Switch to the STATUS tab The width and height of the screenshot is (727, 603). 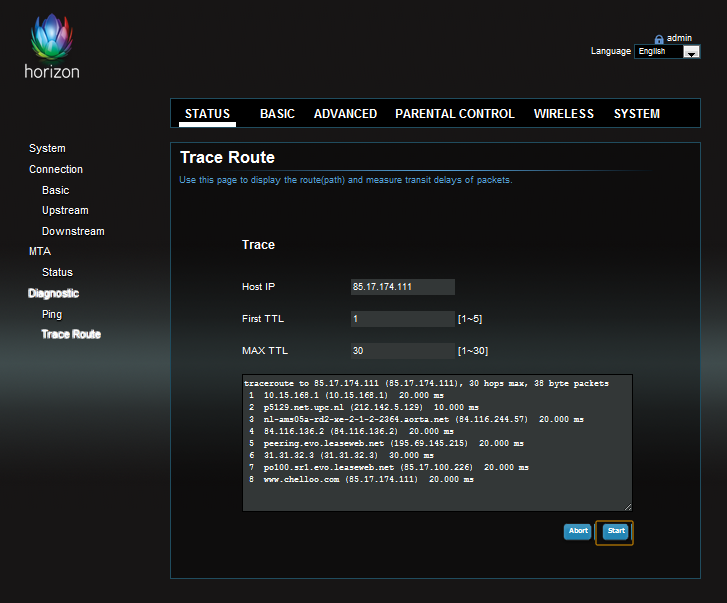coord(207,114)
